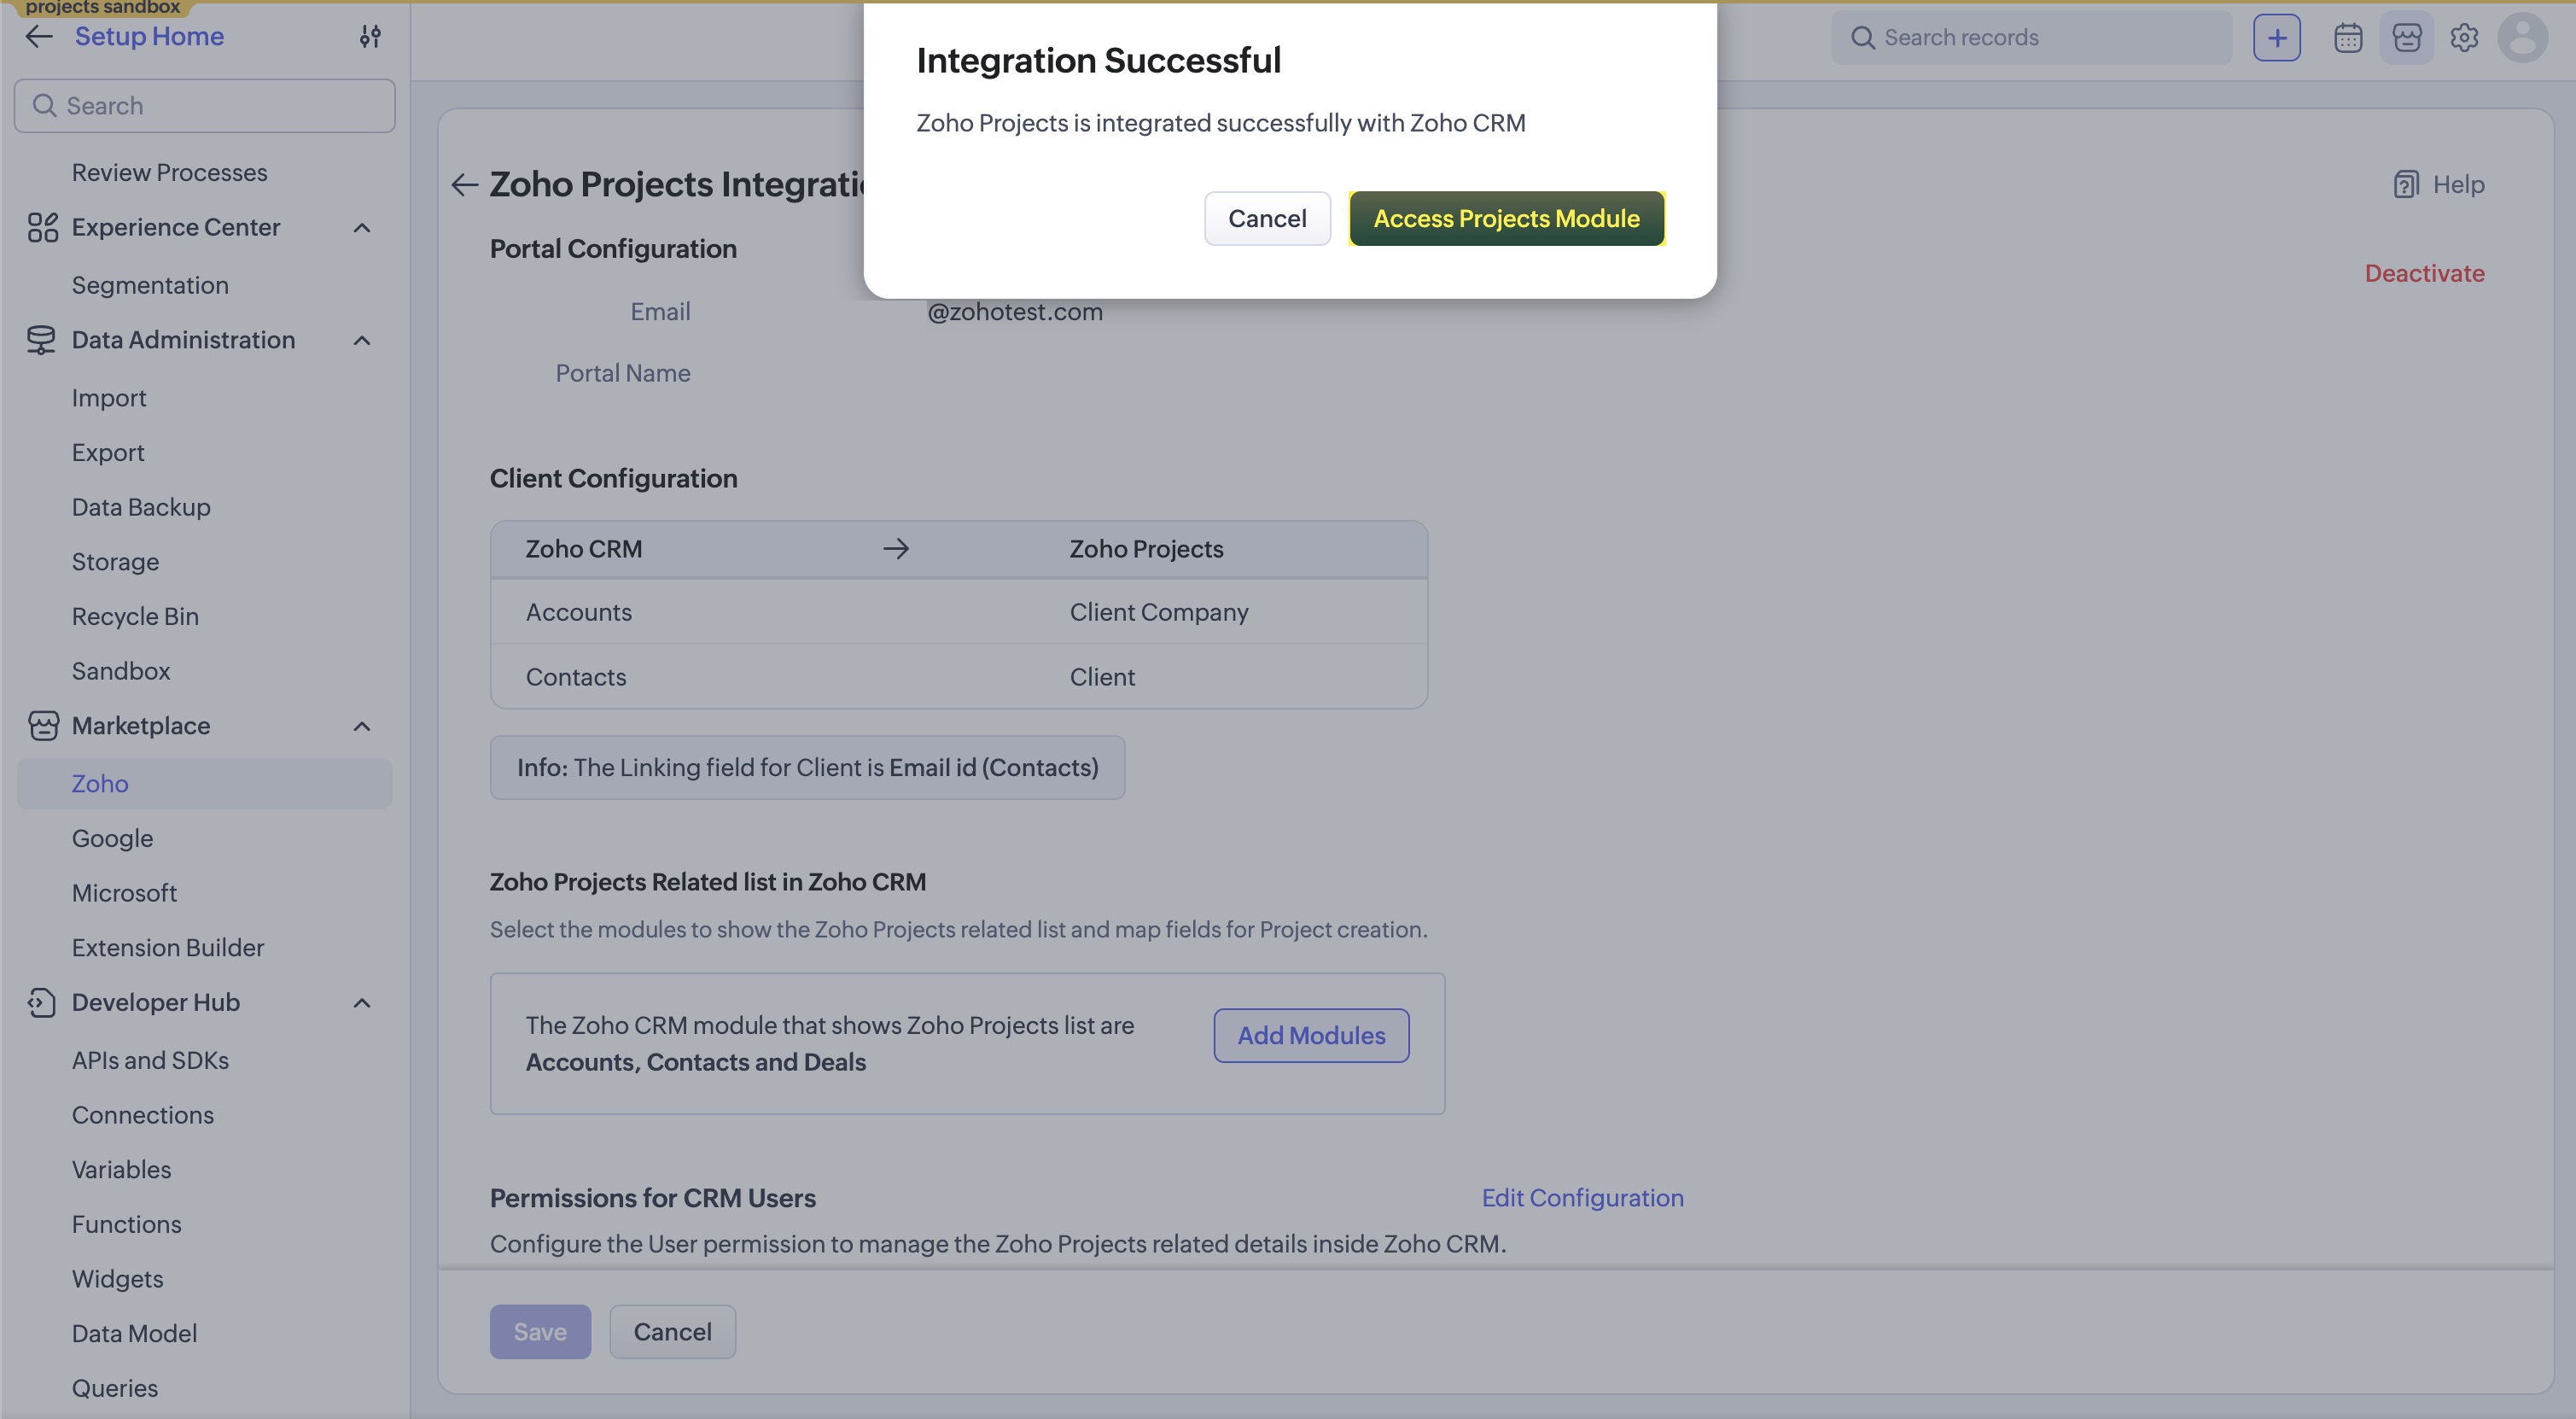Open Import under Data Administration
This screenshot has height=1419, width=2576.
pos(109,398)
